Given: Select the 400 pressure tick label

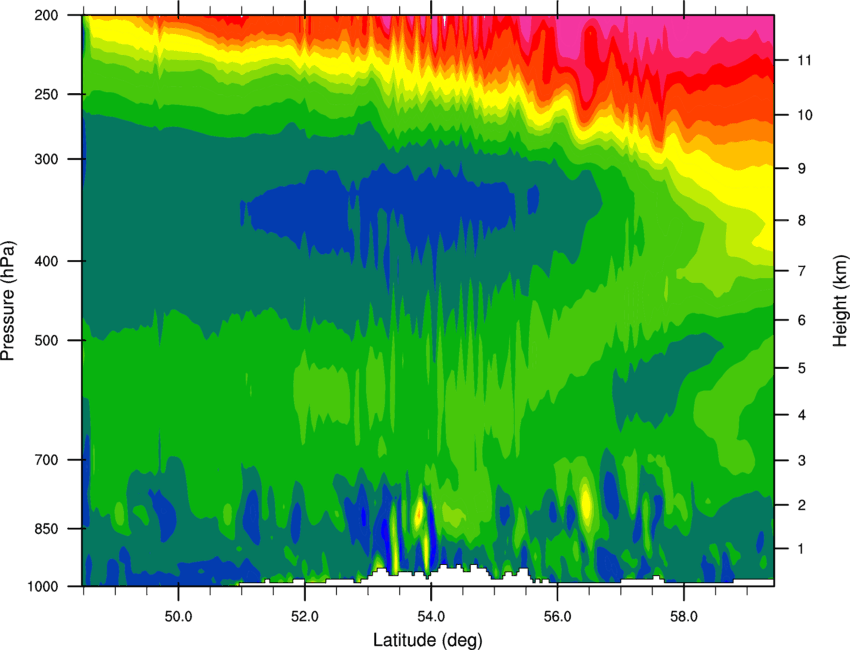Looking at the screenshot, I should [x=47, y=261].
